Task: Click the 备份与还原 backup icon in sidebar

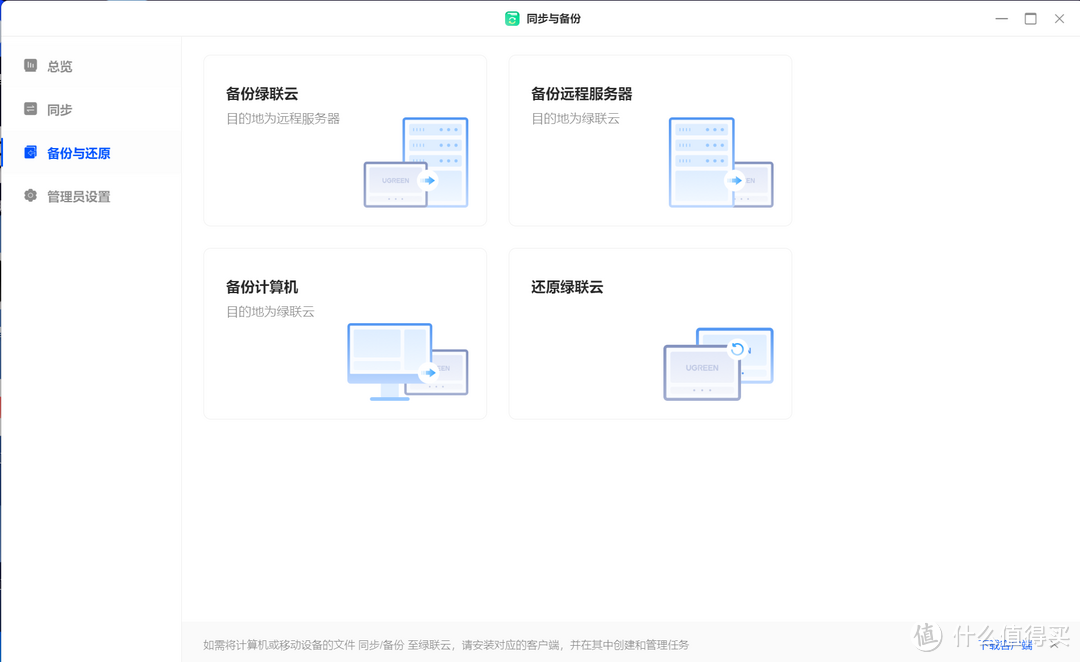Action: [30, 152]
